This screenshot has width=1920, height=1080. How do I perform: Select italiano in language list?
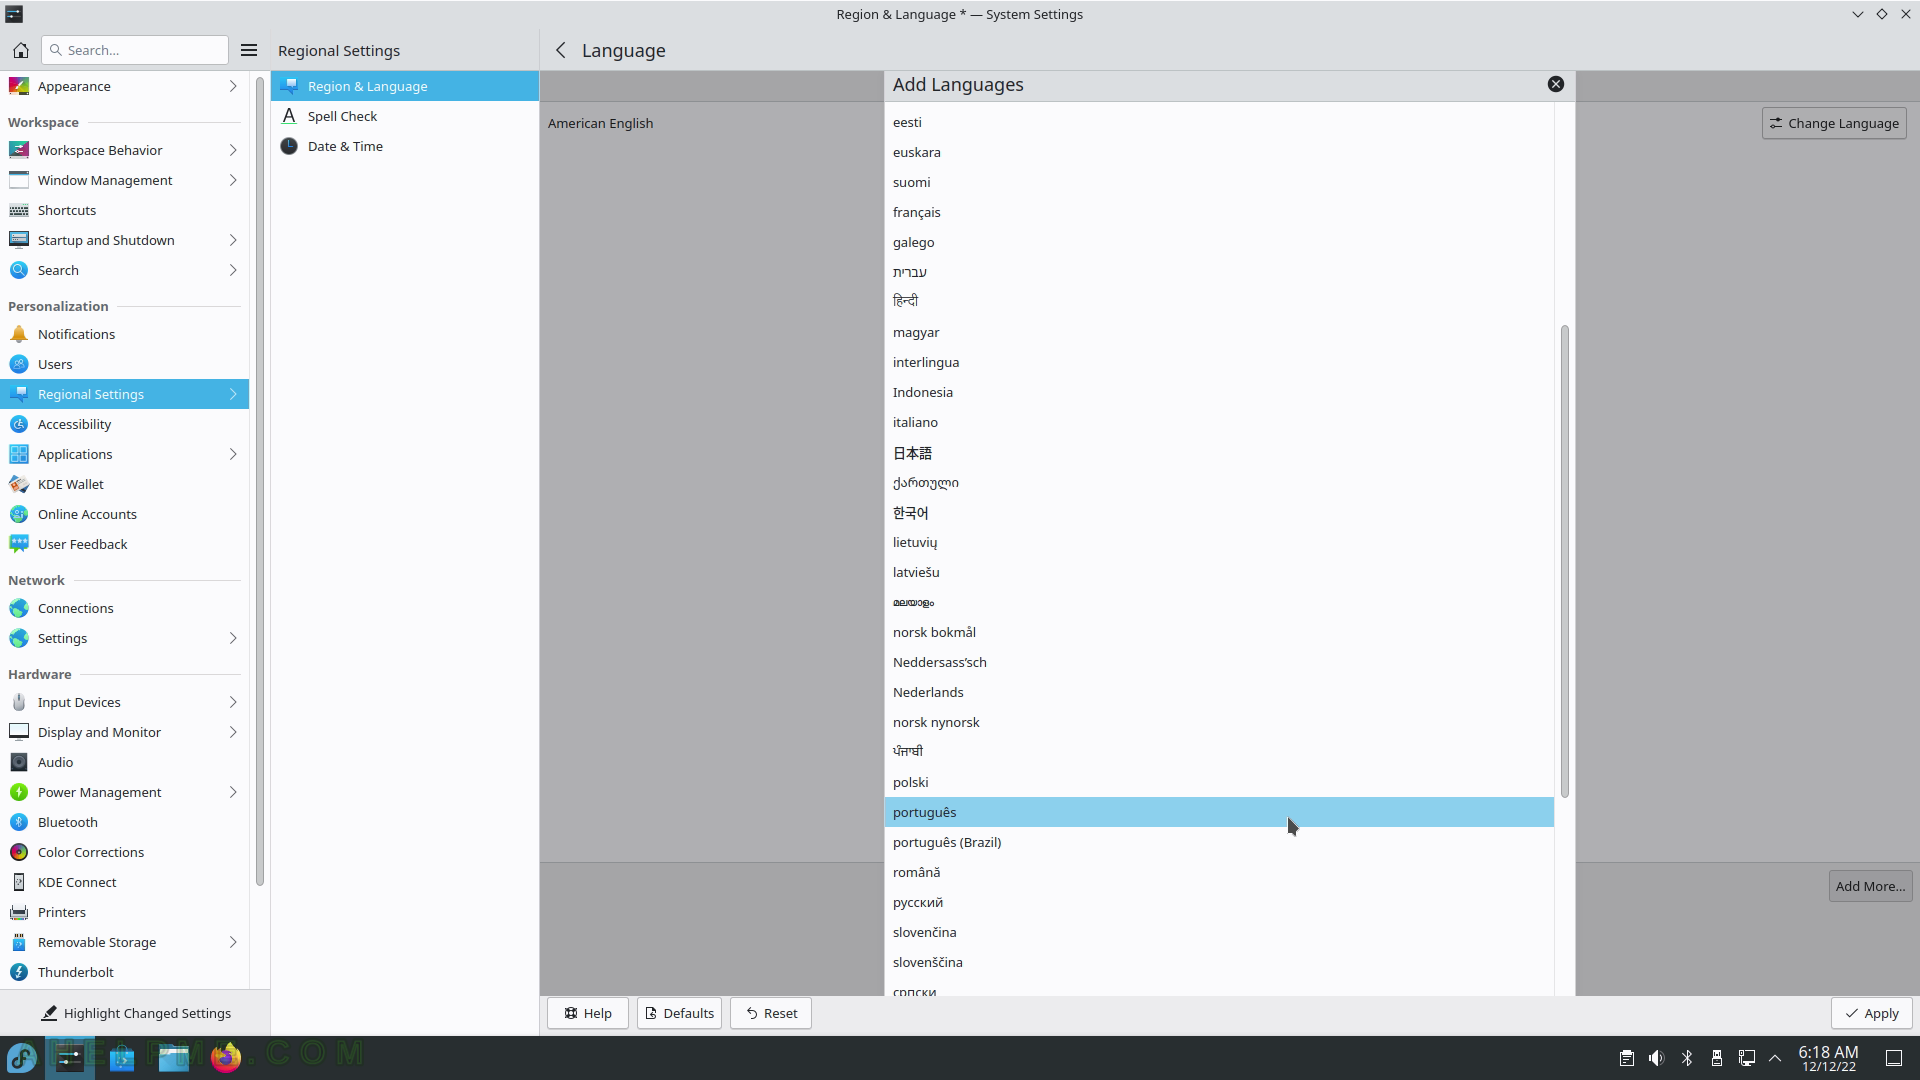[1219, 422]
